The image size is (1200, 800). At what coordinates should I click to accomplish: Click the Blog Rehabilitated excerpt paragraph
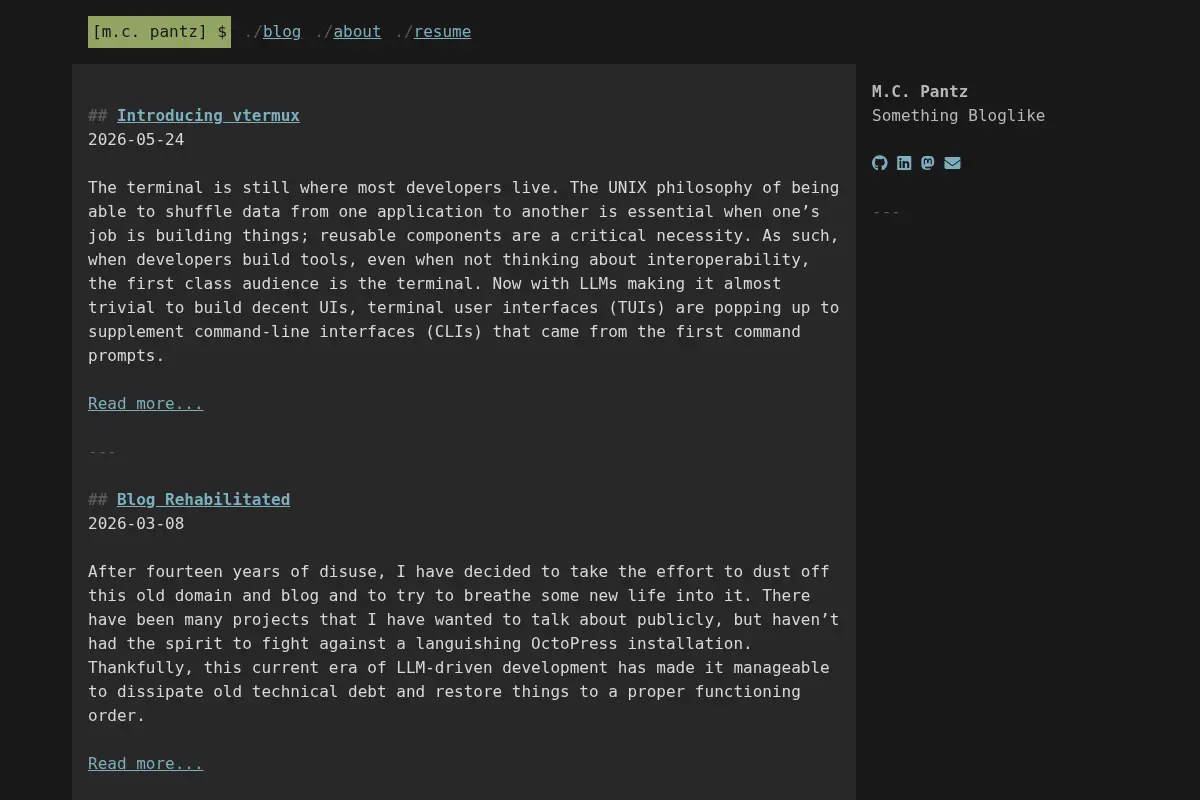[x=464, y=643]
